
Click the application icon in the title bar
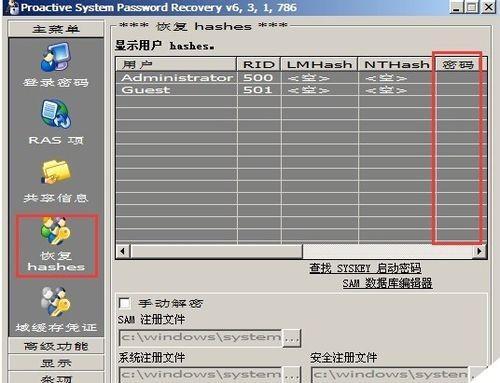click(x=13, y=7)
